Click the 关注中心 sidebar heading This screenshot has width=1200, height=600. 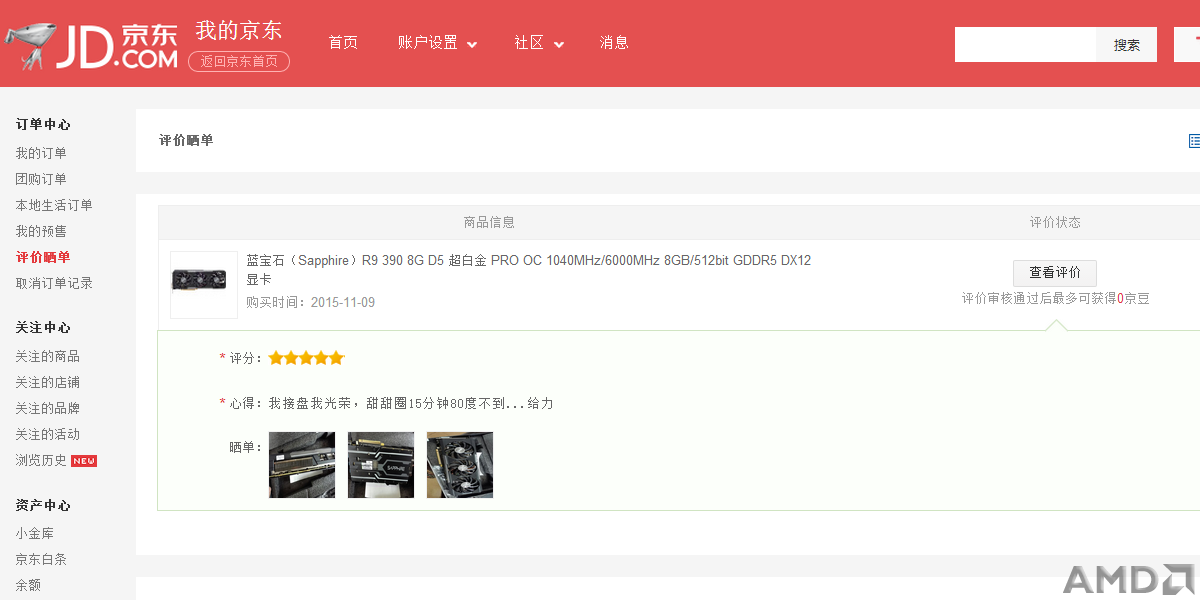tap(43, 327)
